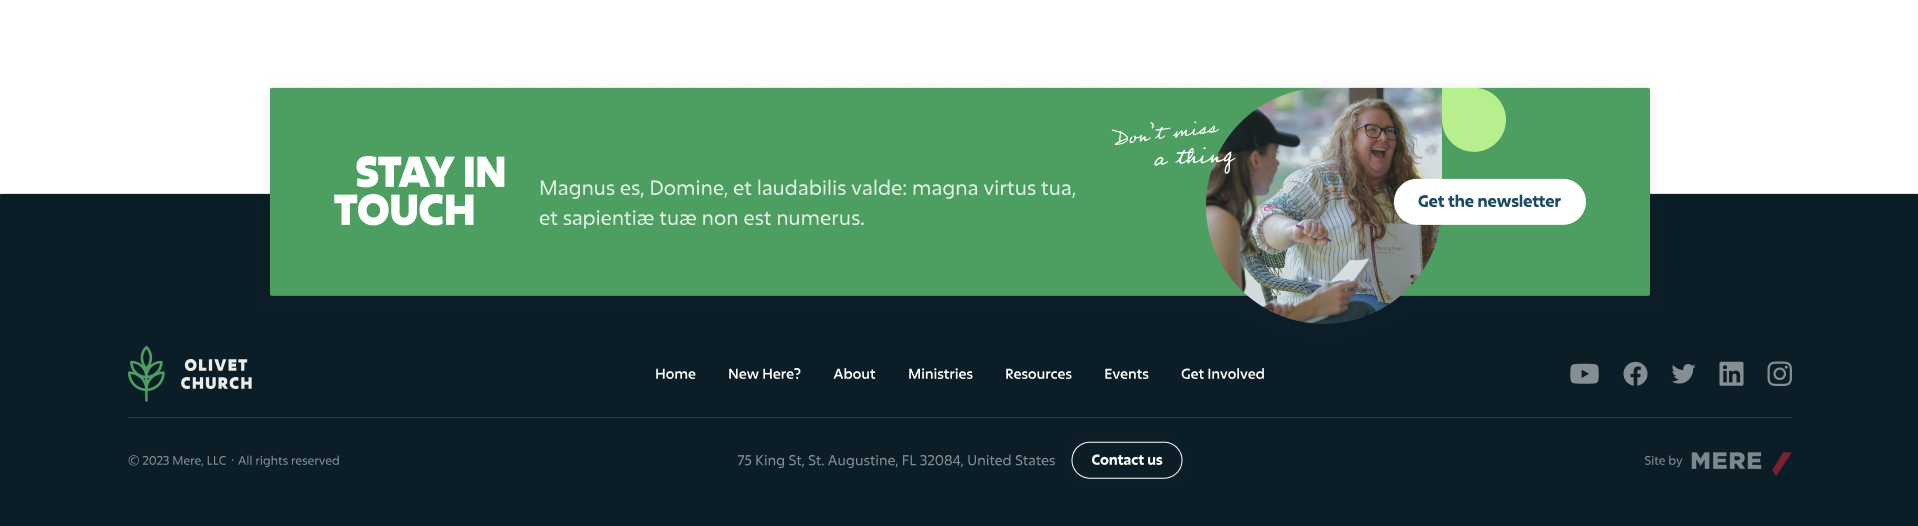The height and width of the screenshot is (526, 1918).
Task: Open the Twitter bird icon
Action: pos(1683,374)
